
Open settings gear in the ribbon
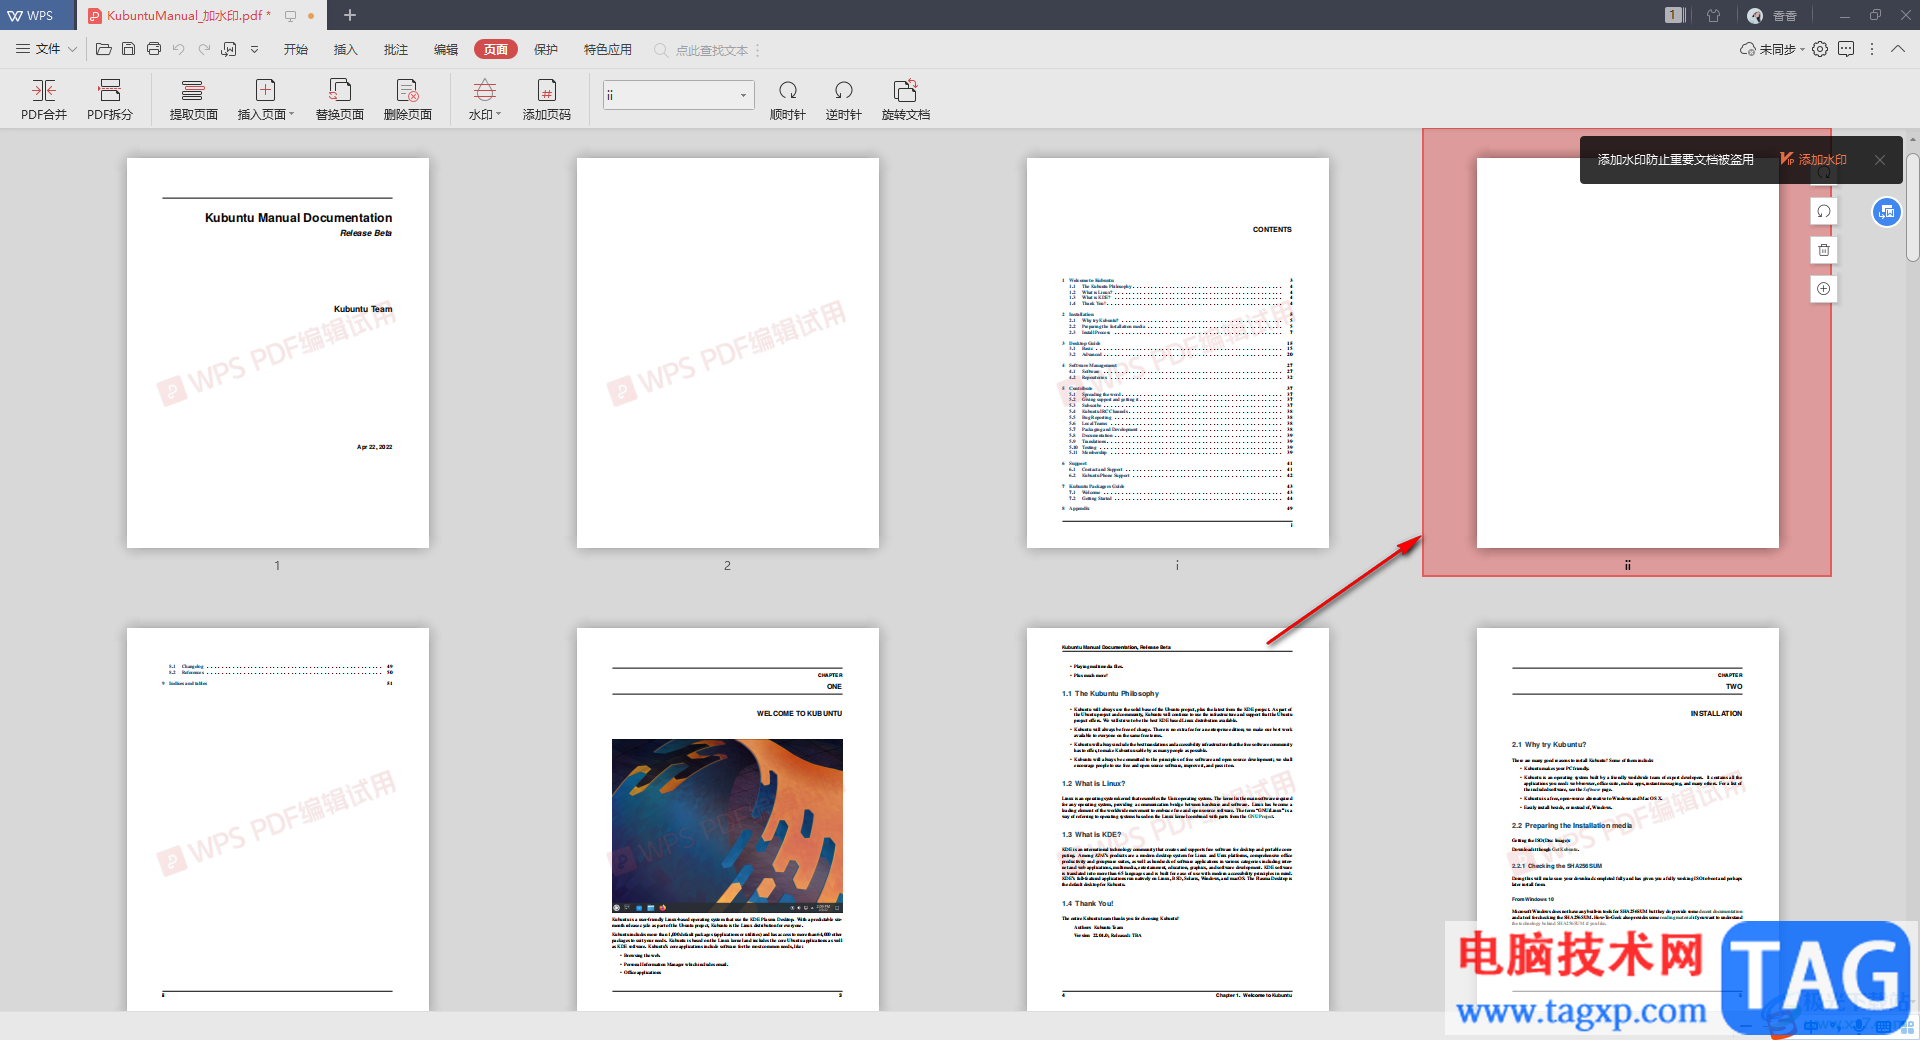point(1820,49)
